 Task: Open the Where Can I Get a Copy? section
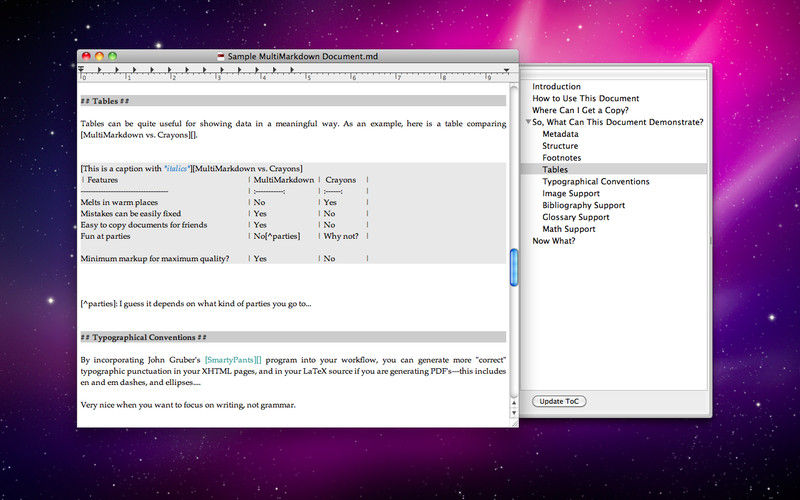[x=580, y=110]
